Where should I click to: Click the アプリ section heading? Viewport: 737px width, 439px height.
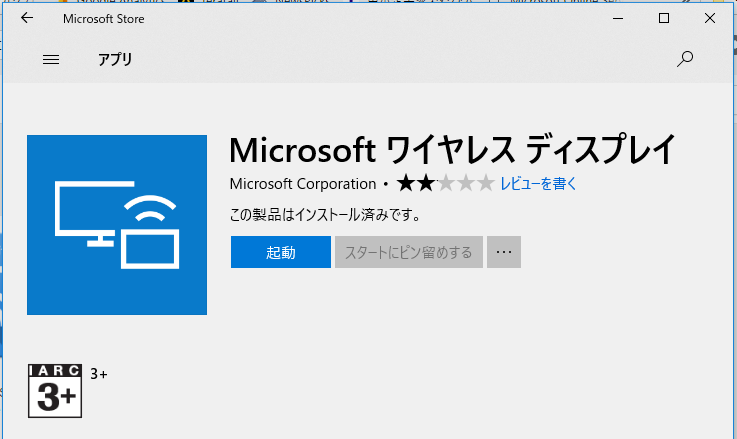[x=115, y=60]
